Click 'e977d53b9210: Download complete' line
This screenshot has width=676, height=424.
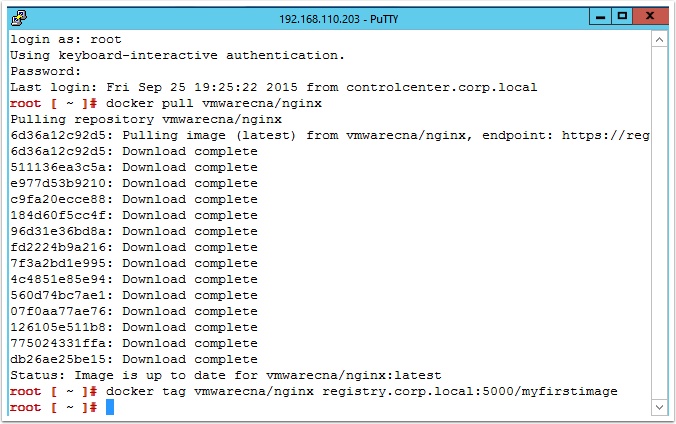[x=134, y=183]
